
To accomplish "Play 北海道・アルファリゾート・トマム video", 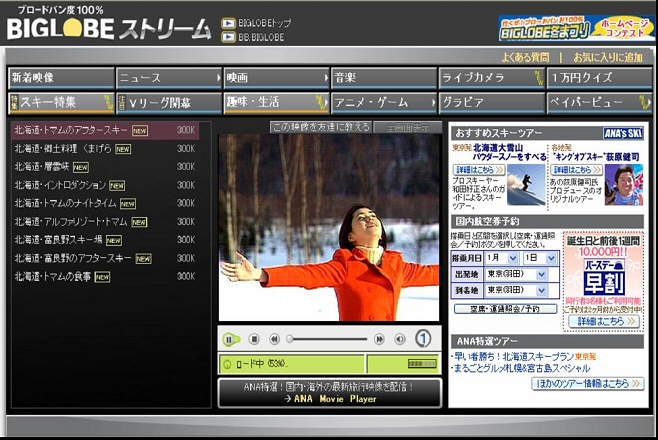I will [105, 222].
